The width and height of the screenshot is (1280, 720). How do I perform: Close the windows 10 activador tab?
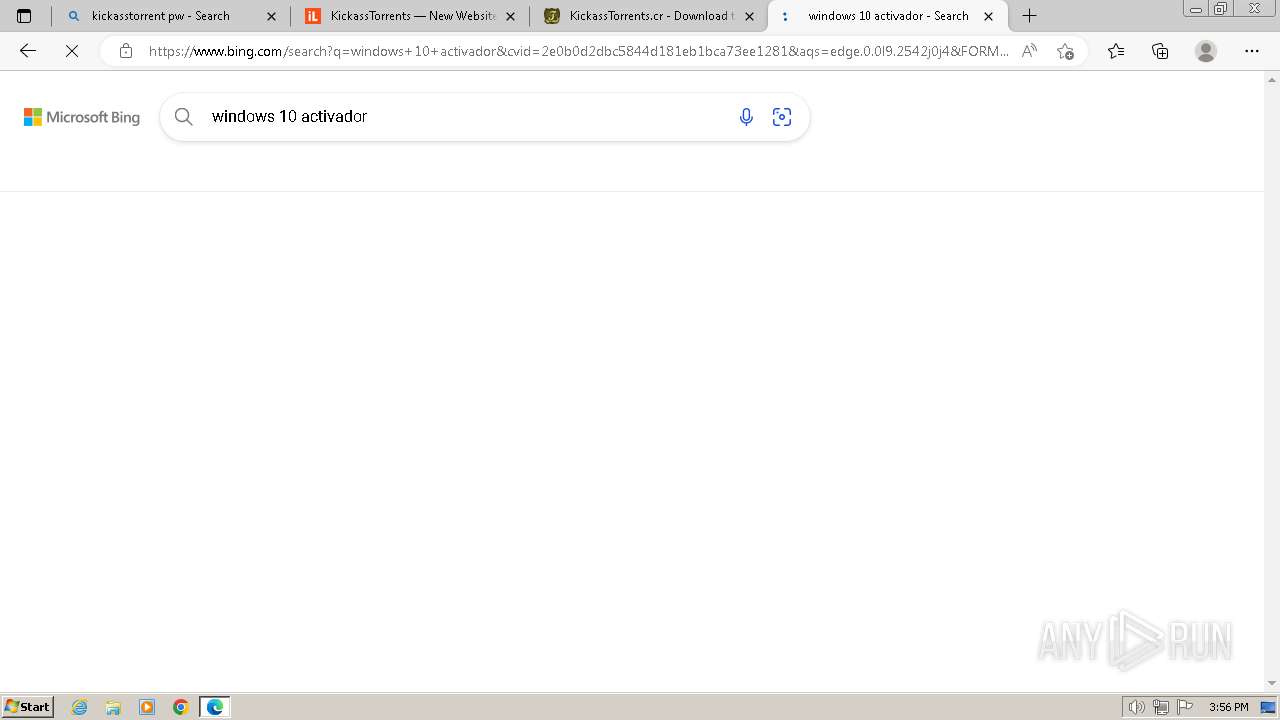click(988, 16)
